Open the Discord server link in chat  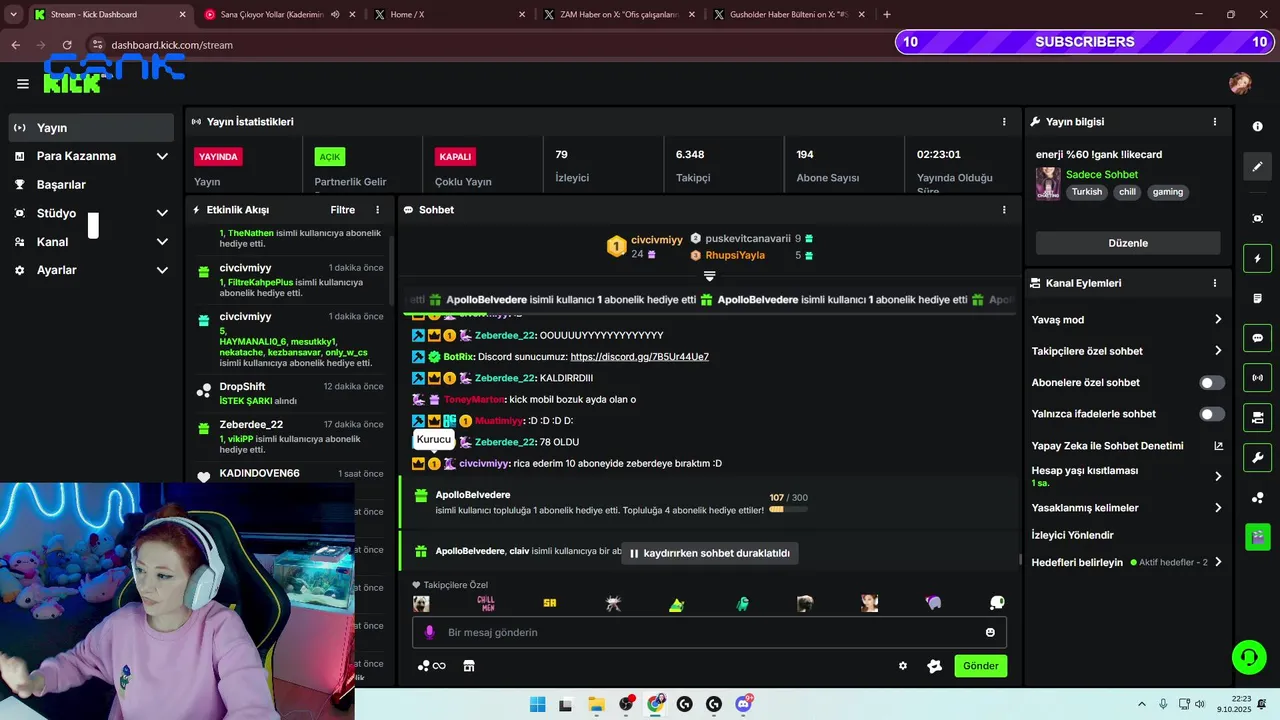click(639, 357)
